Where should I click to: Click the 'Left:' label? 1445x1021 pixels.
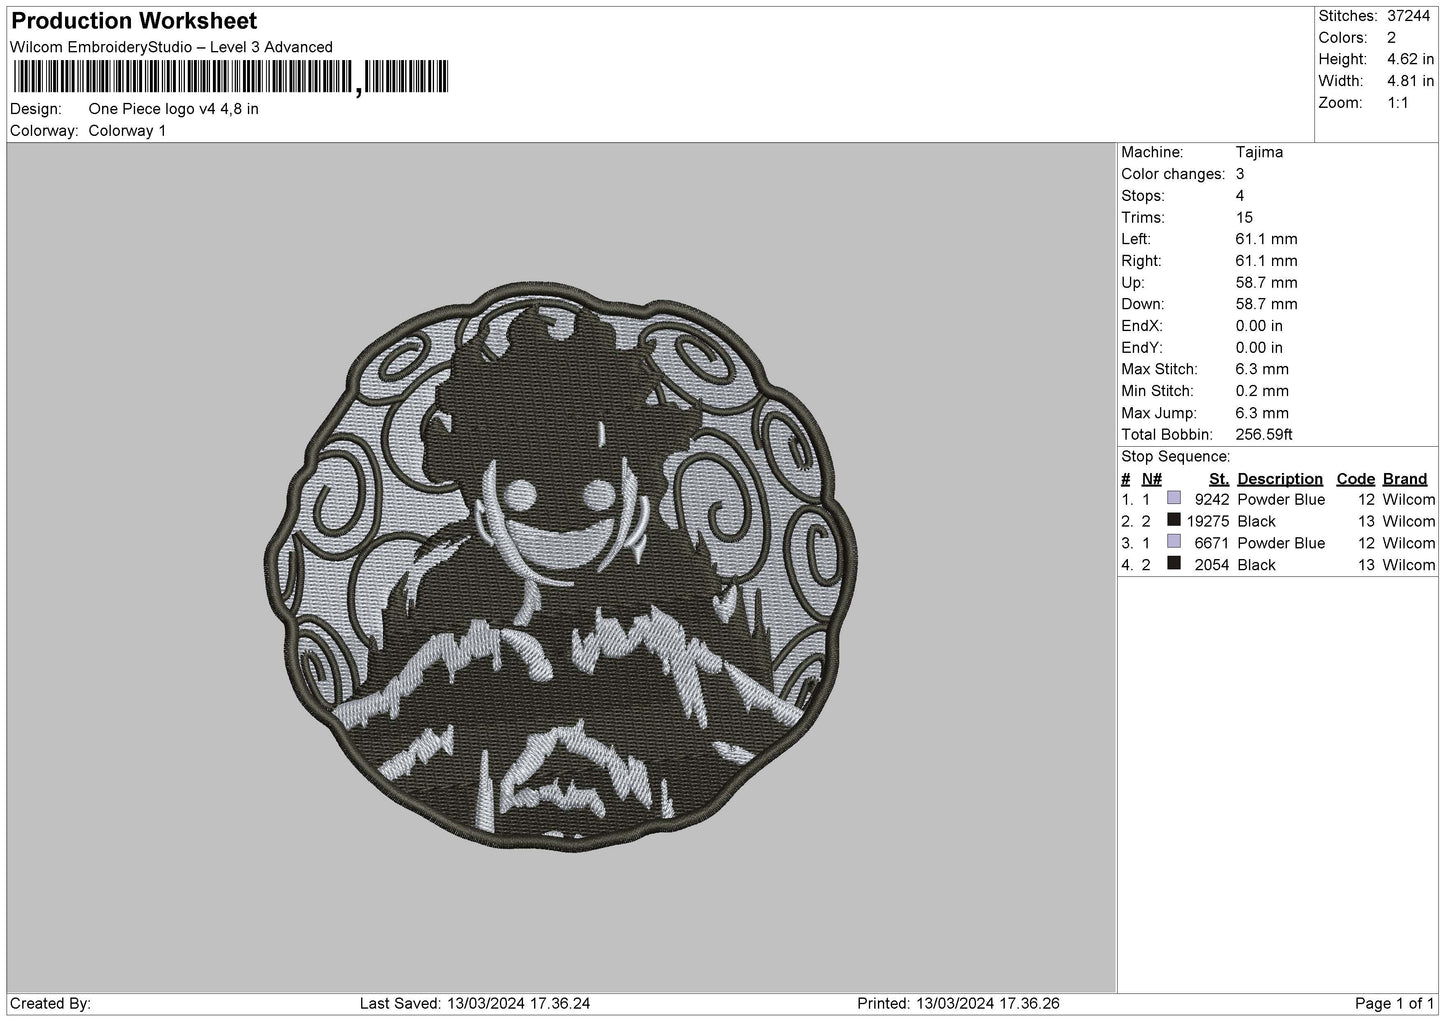1136,239
